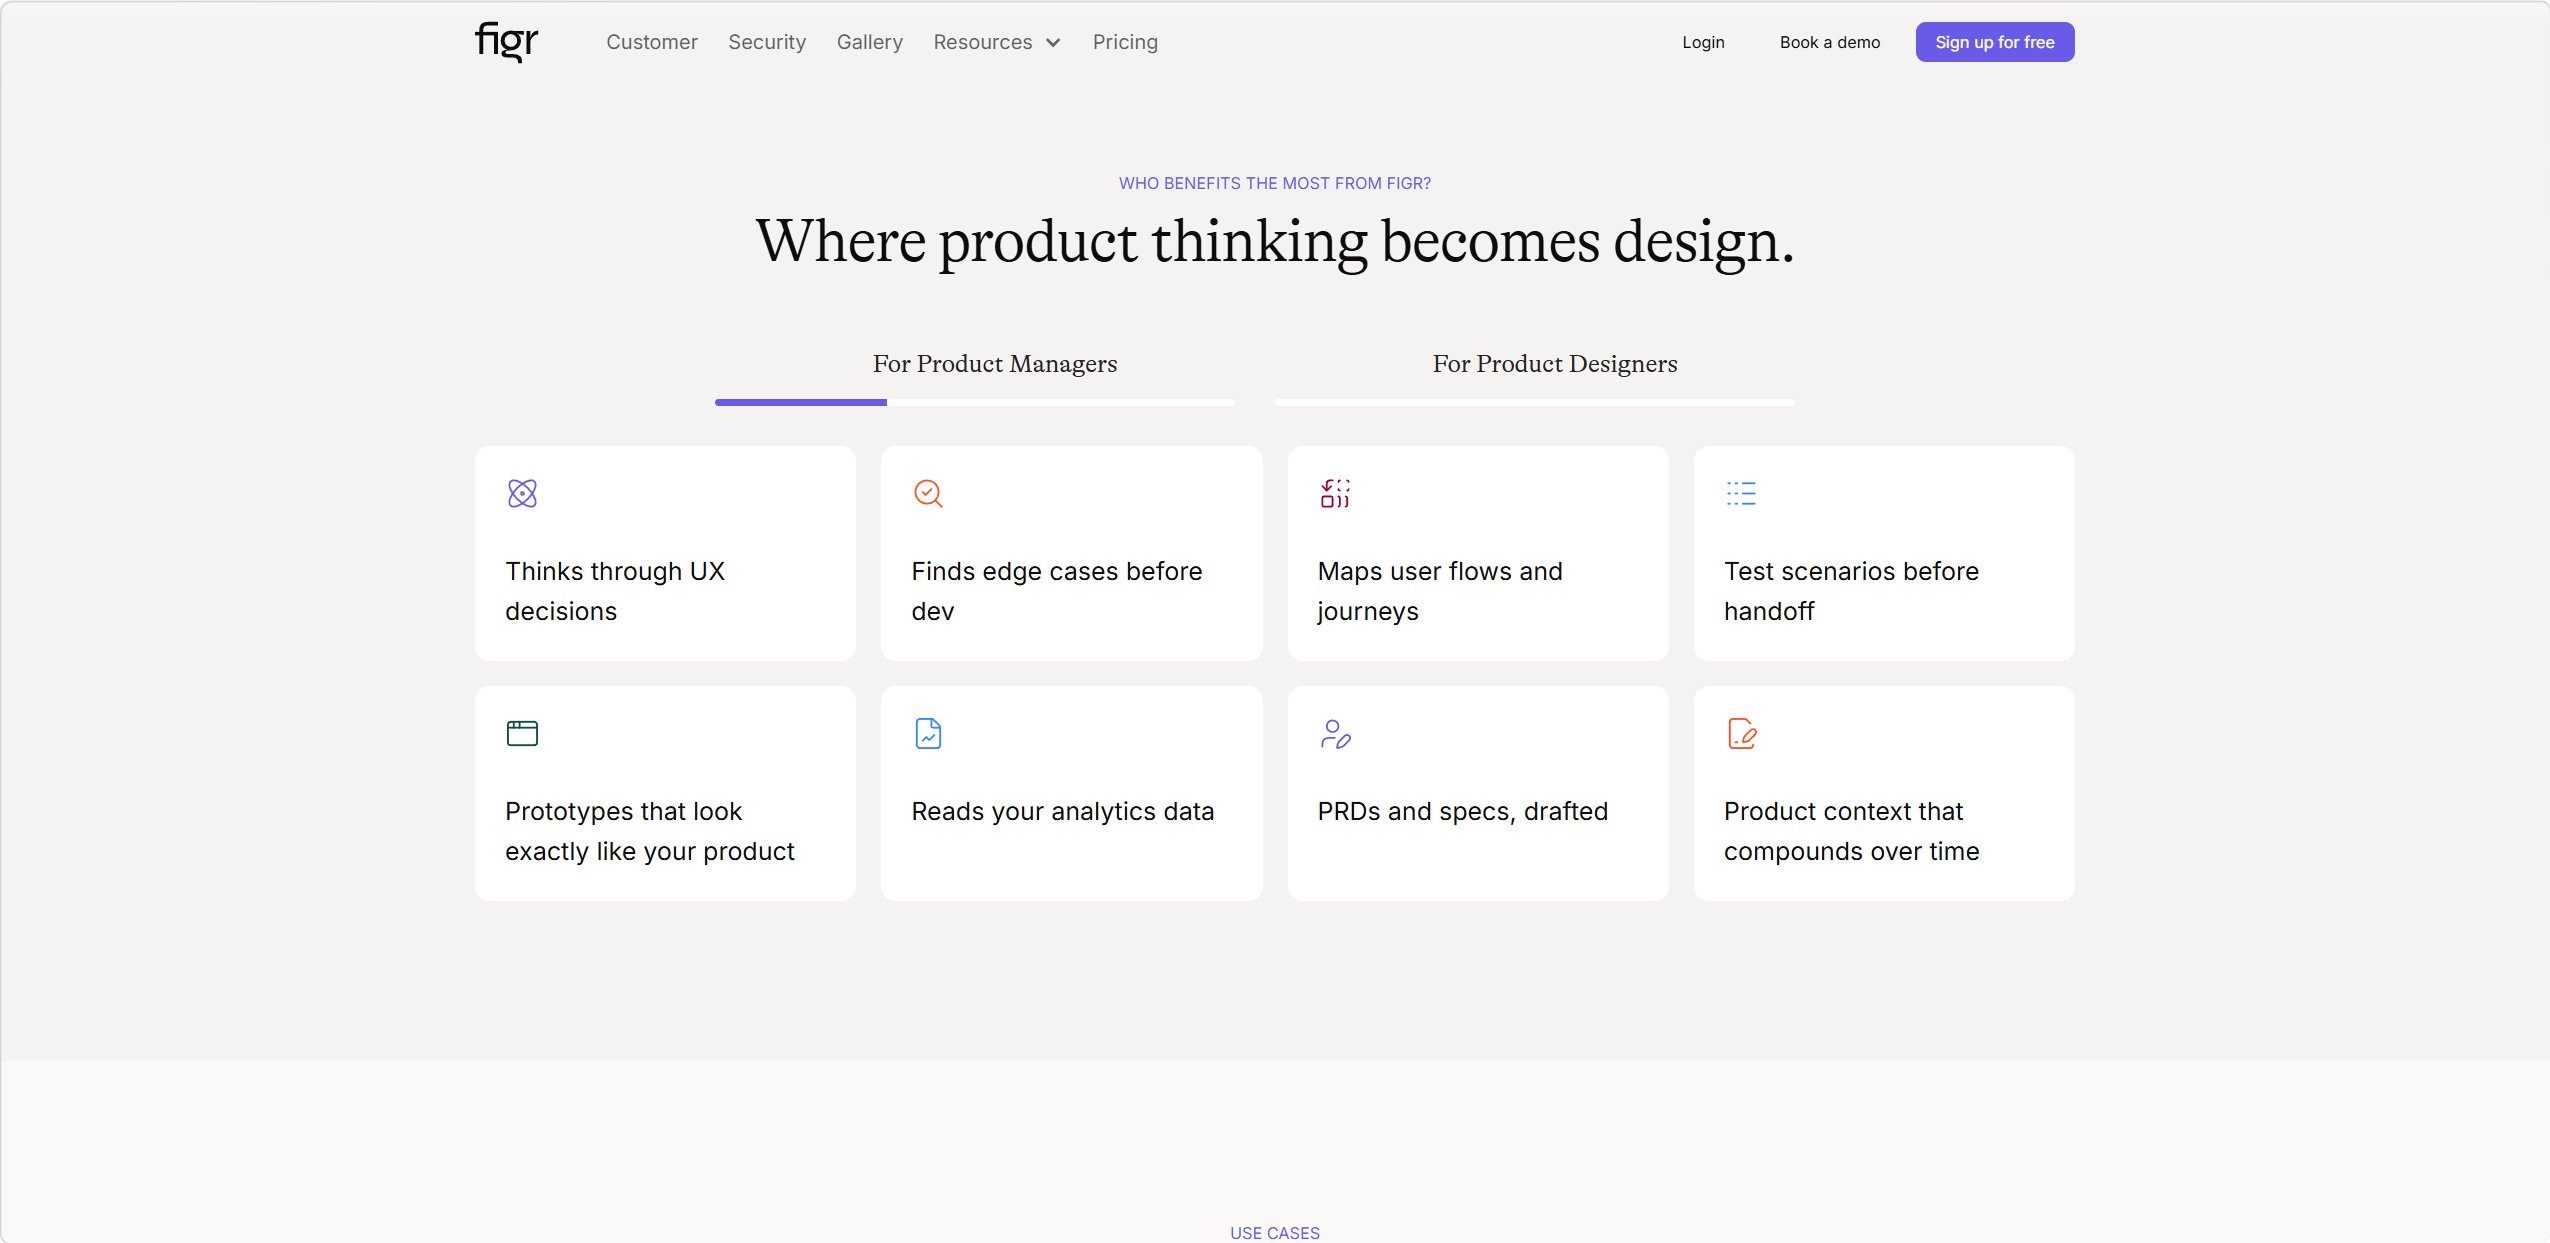Click the purple tab progress bar

(801, 402)
